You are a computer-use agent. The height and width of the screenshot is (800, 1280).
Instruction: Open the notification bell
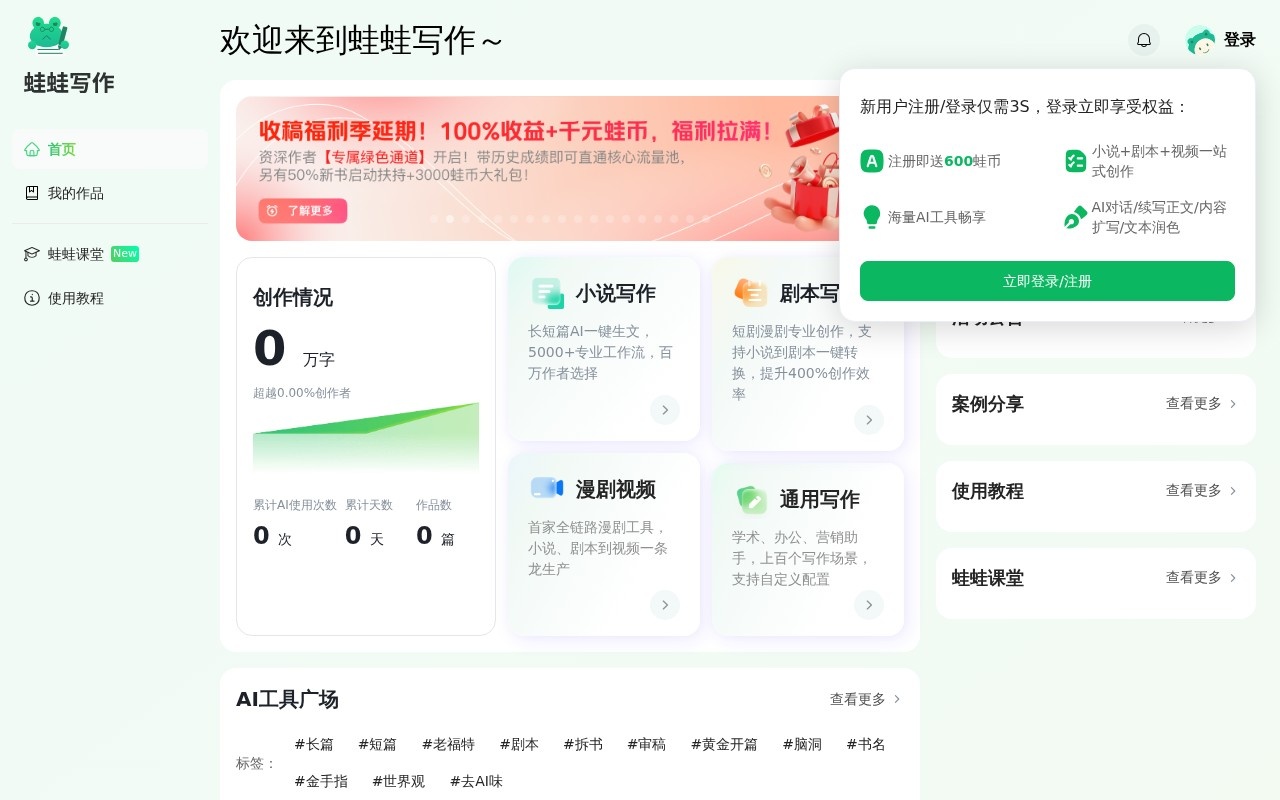point(1144,40)
